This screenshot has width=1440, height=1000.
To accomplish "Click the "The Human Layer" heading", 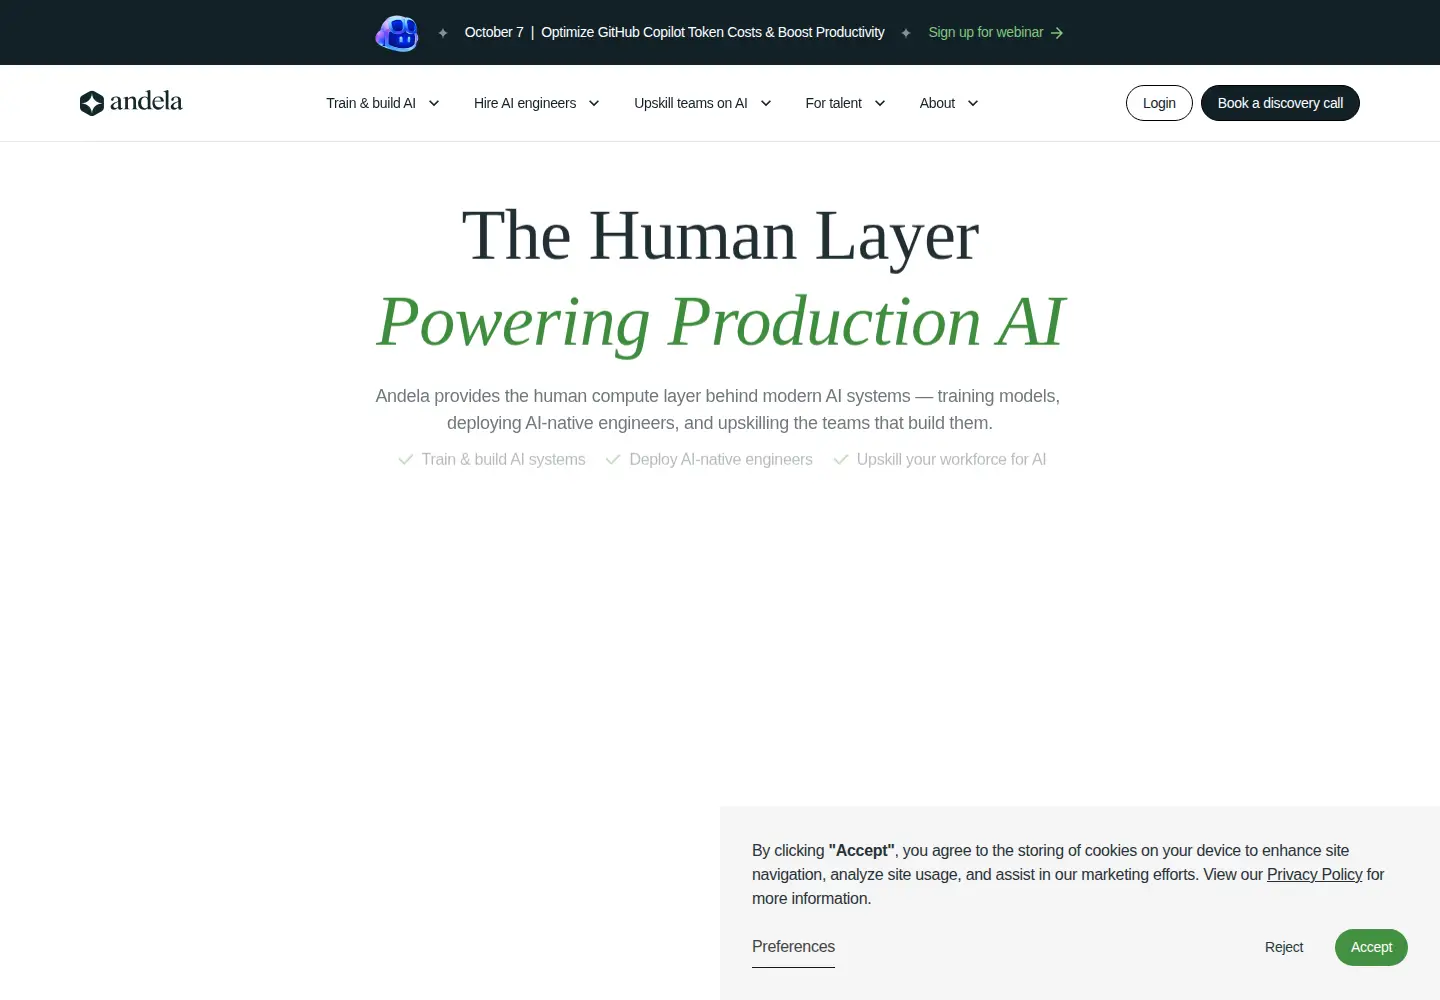I will 720,237.
